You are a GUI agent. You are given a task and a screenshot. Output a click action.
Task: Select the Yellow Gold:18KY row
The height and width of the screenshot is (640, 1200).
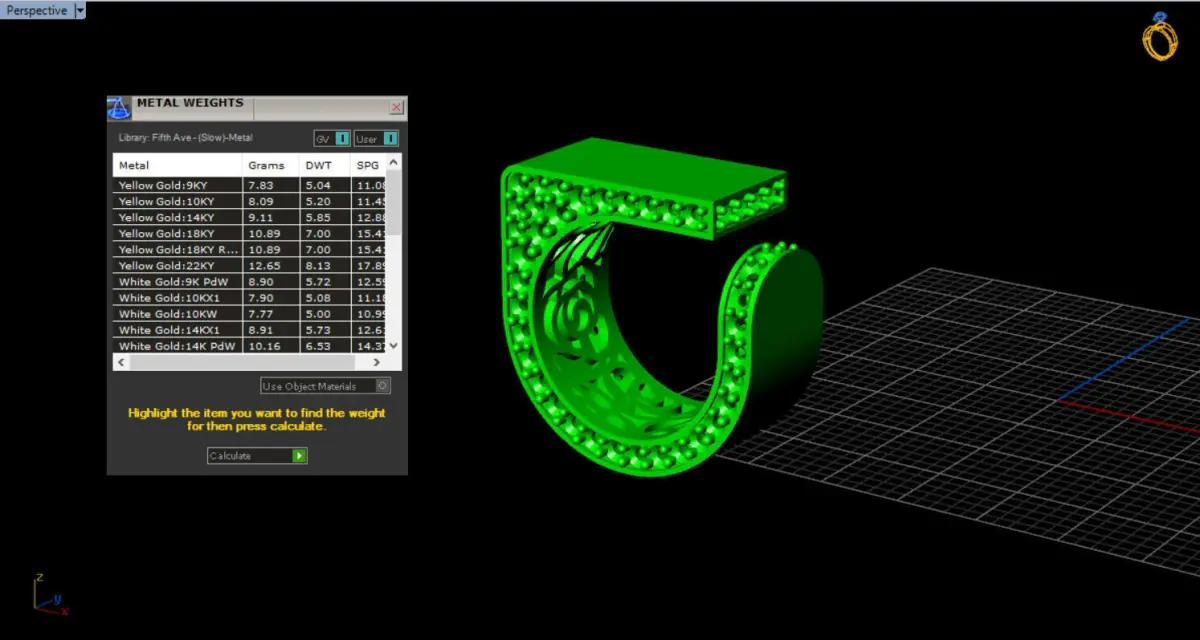click(250, 233)
